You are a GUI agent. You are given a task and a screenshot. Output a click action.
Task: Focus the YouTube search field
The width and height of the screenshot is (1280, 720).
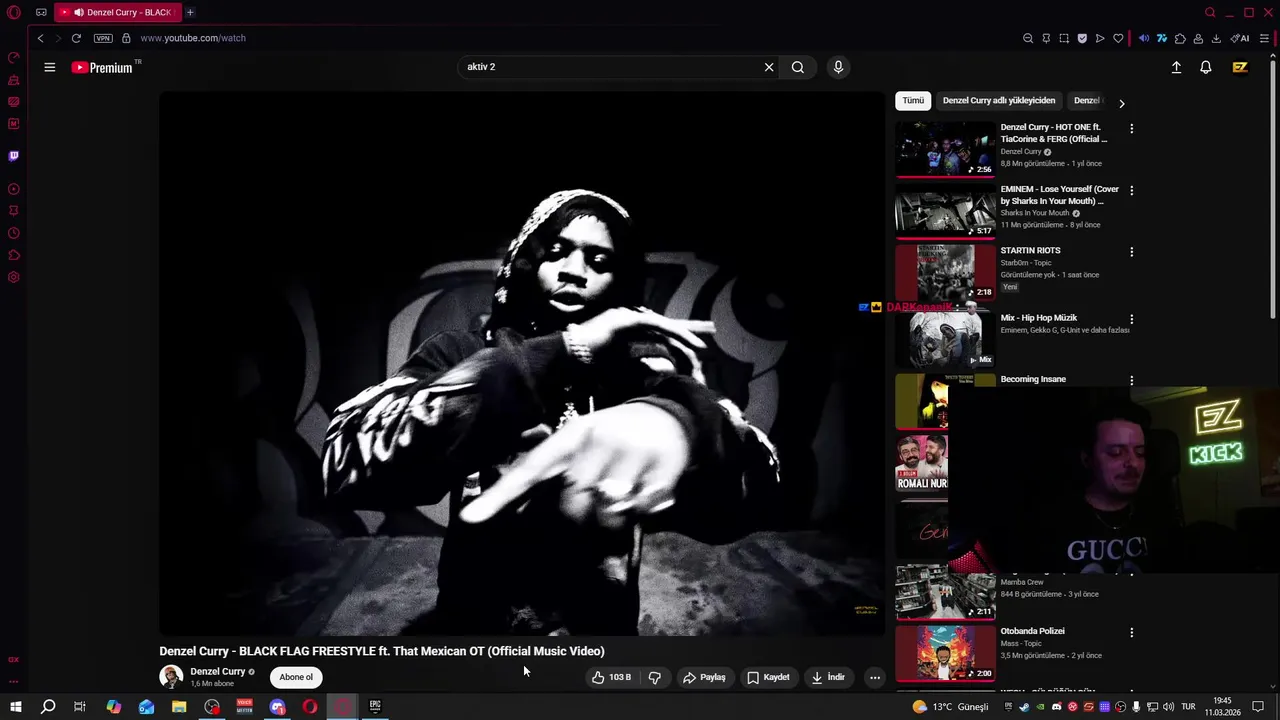(610, 67)
